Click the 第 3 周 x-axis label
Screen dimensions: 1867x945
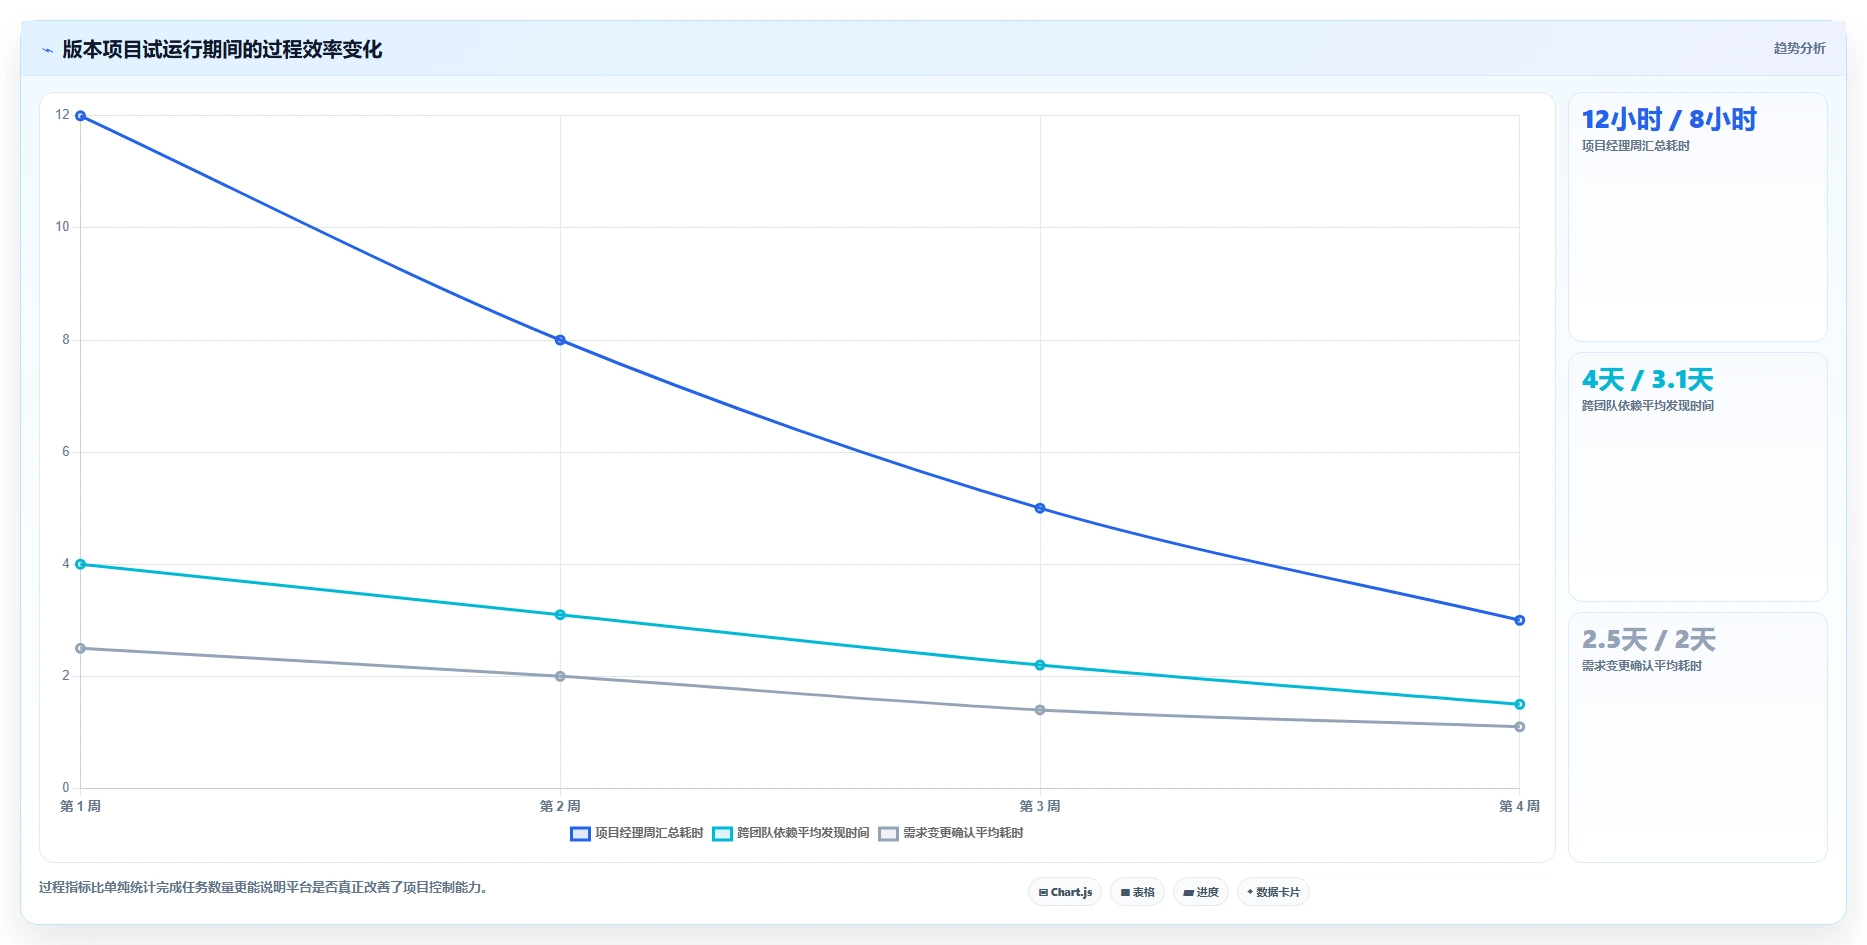click(1040, 806)
